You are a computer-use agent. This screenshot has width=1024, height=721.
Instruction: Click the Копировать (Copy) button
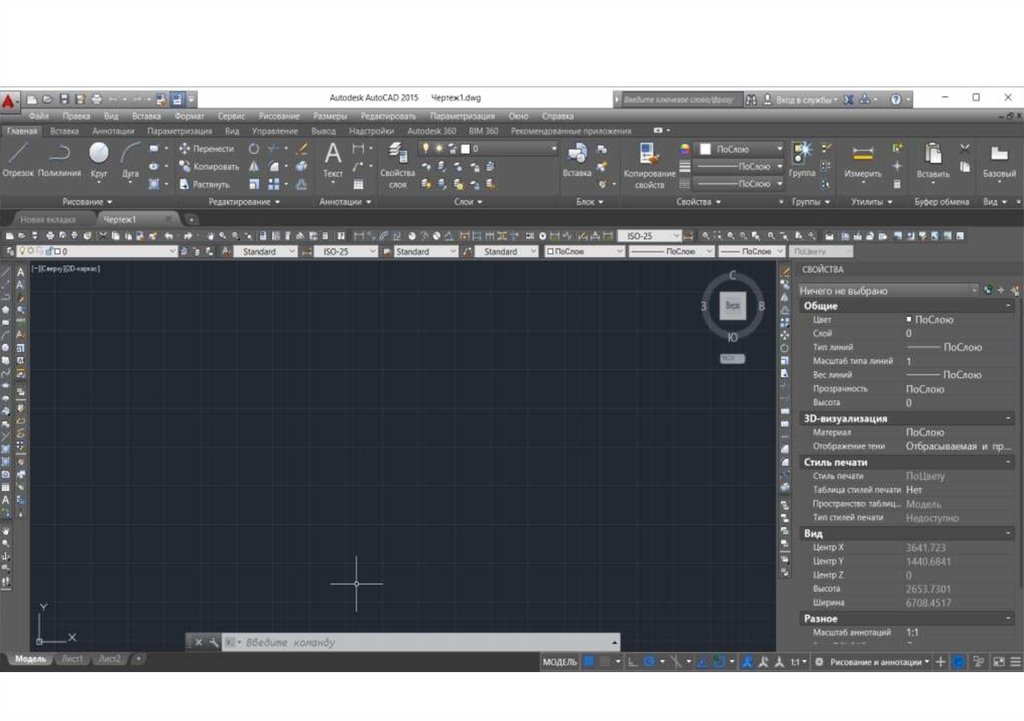[208, 166]
